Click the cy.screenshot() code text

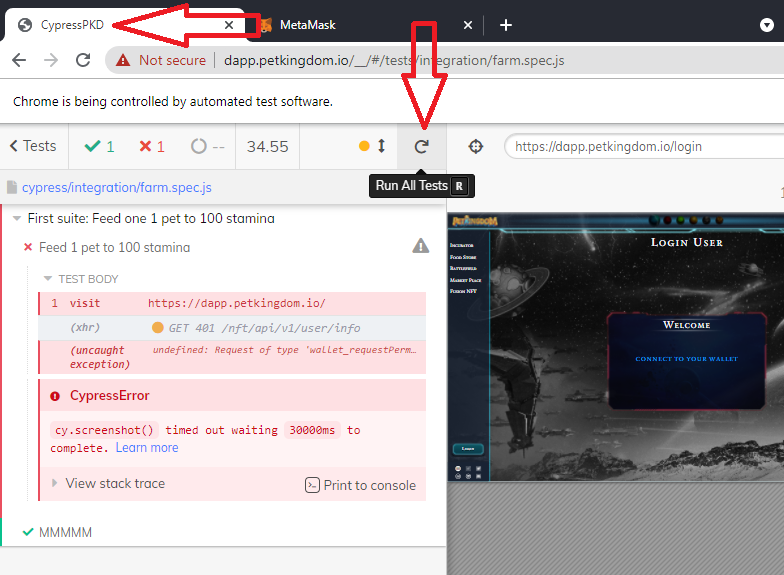(104, 430)
